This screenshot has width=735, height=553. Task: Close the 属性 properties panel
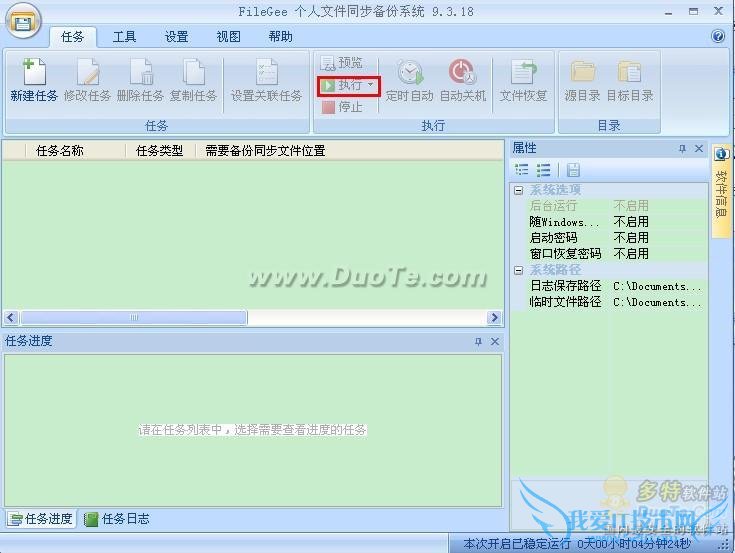tap(698, 149)
